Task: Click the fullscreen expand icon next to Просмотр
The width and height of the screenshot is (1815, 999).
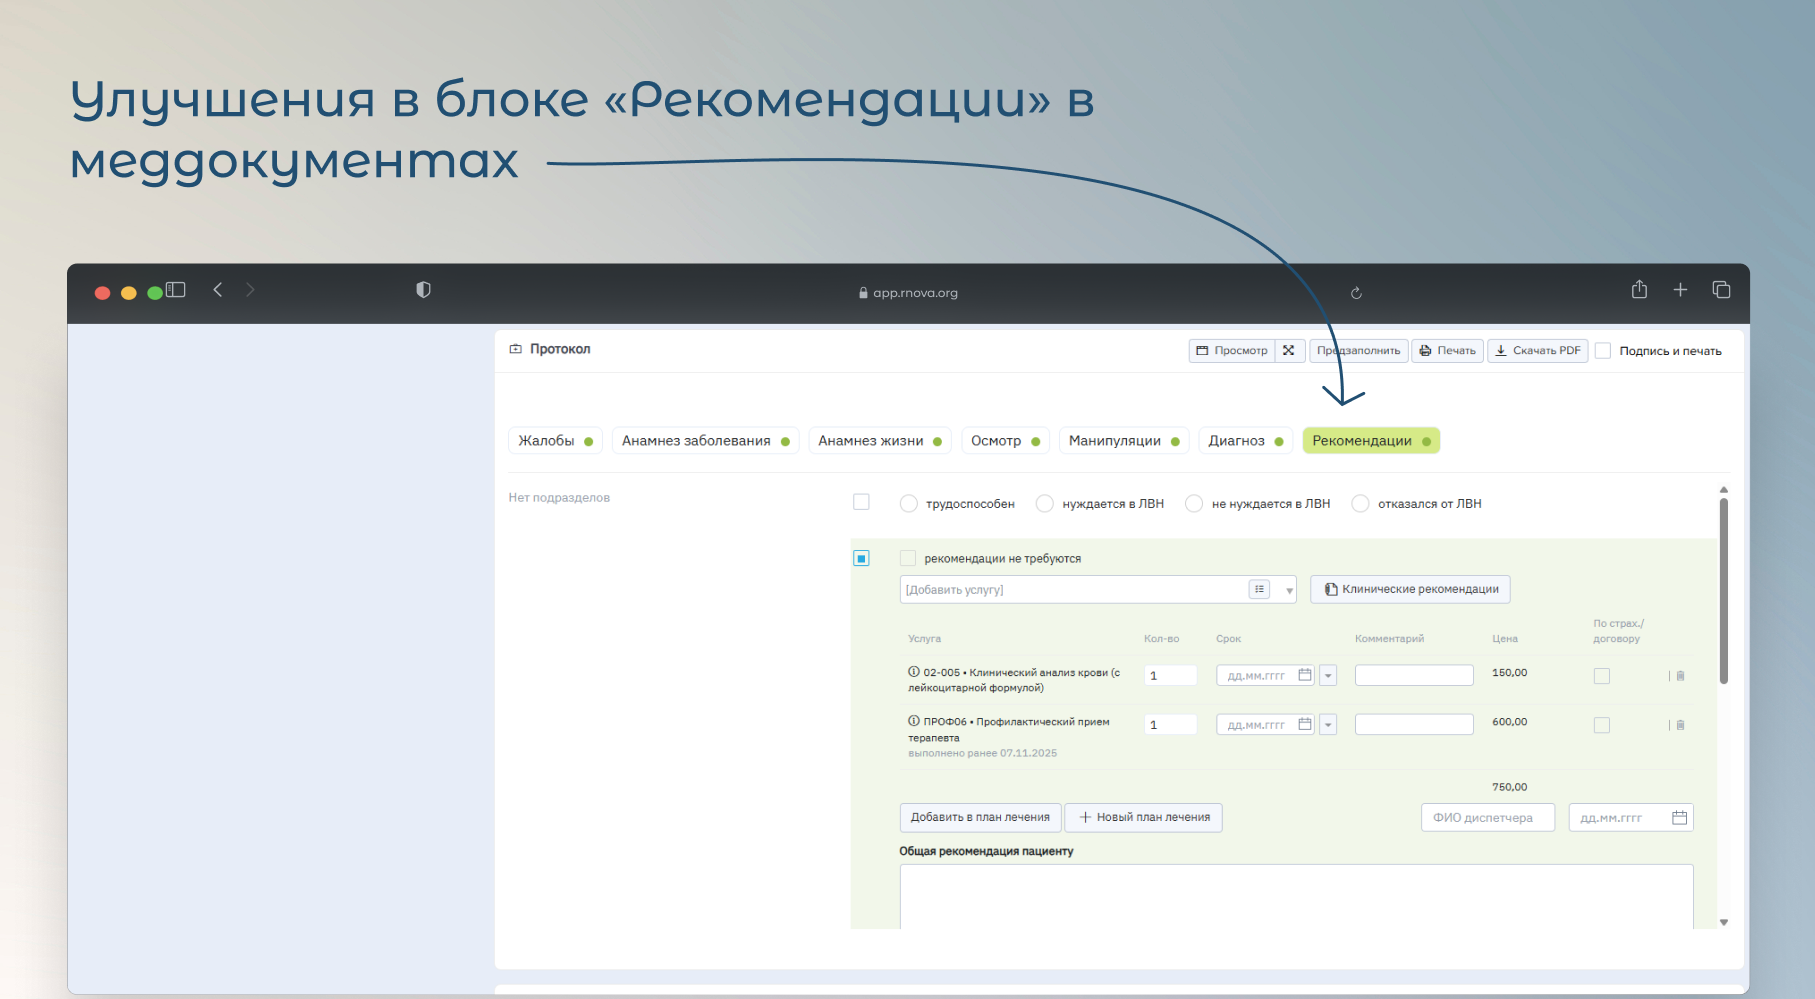Action: click(1289, 351)
